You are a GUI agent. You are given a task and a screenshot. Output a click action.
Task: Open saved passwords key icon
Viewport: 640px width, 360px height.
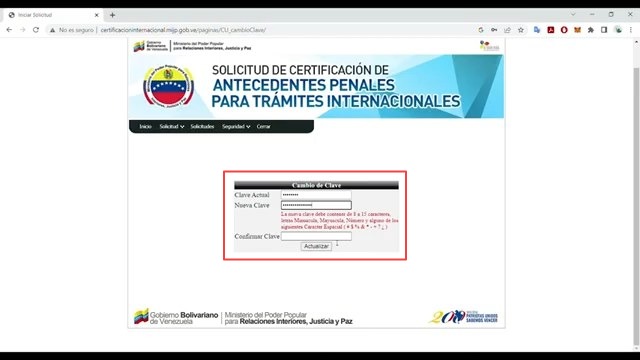tap(494, 30)
